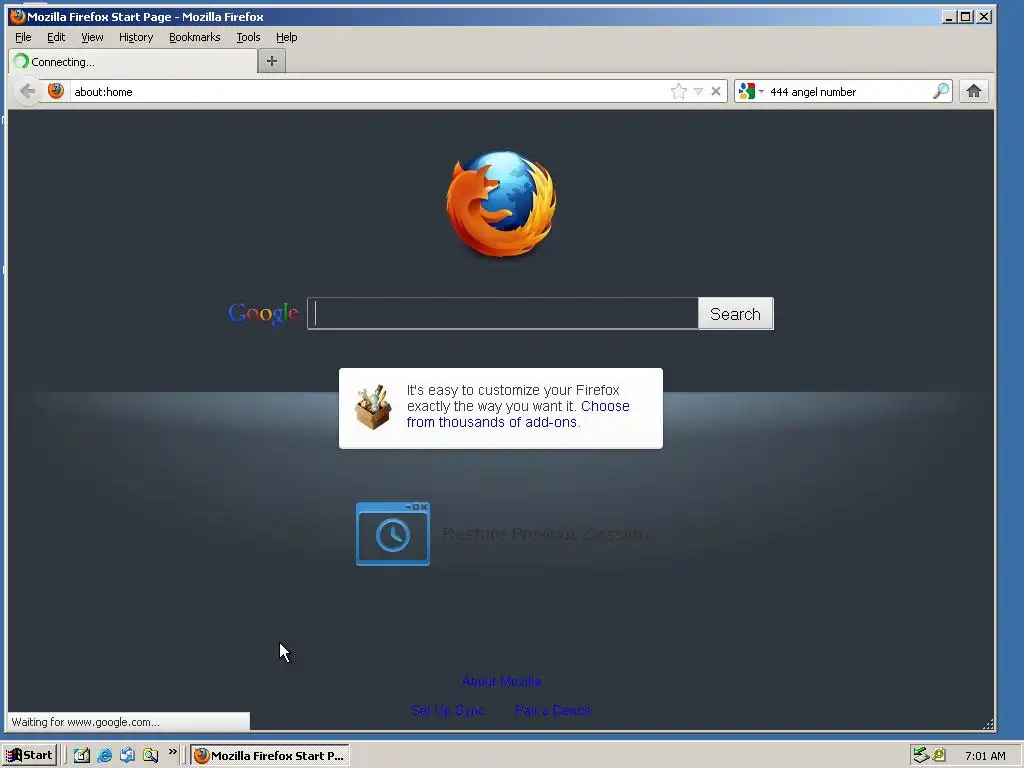Click the Restore Previous Session icon

(392, 534)
